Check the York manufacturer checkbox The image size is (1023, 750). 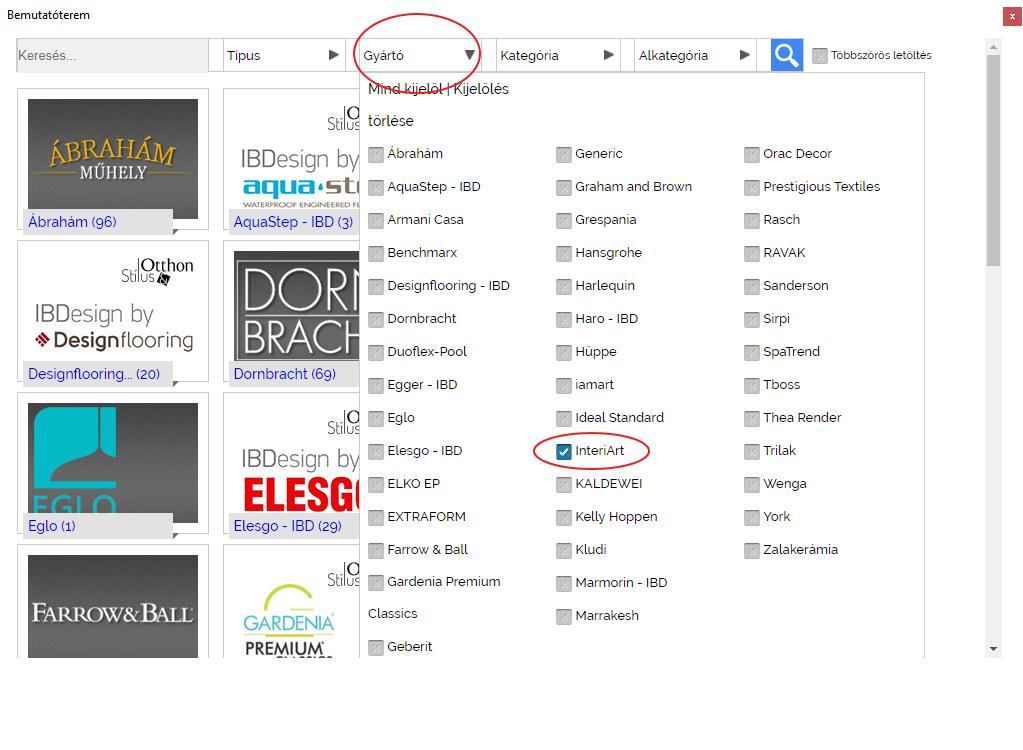tap(752, 518)
